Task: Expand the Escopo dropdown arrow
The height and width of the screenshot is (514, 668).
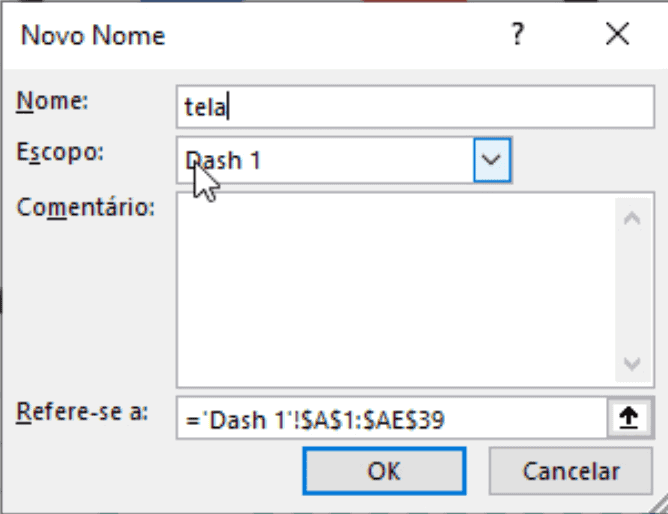Action: pos(491,160)
